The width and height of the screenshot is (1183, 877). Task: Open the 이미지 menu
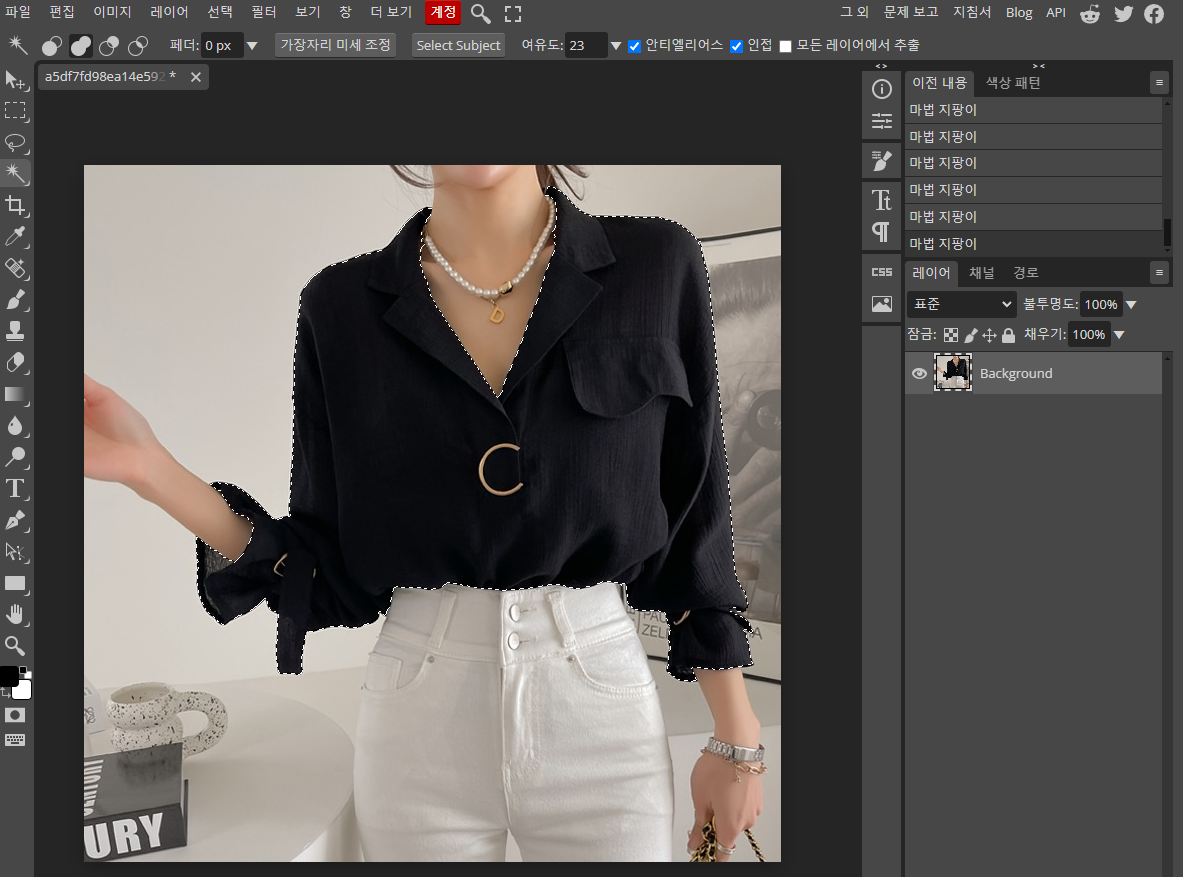(x=112, y=12)
